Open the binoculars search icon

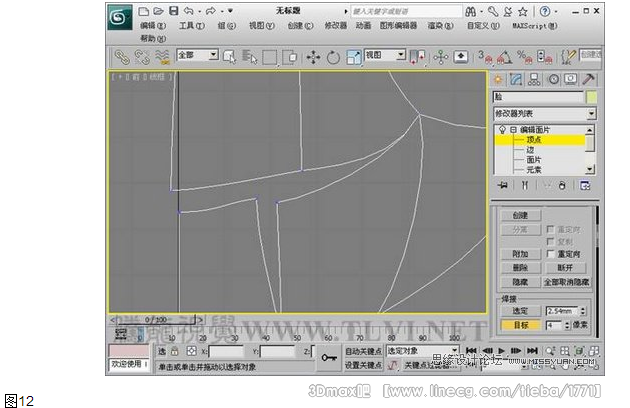[470, 12]
